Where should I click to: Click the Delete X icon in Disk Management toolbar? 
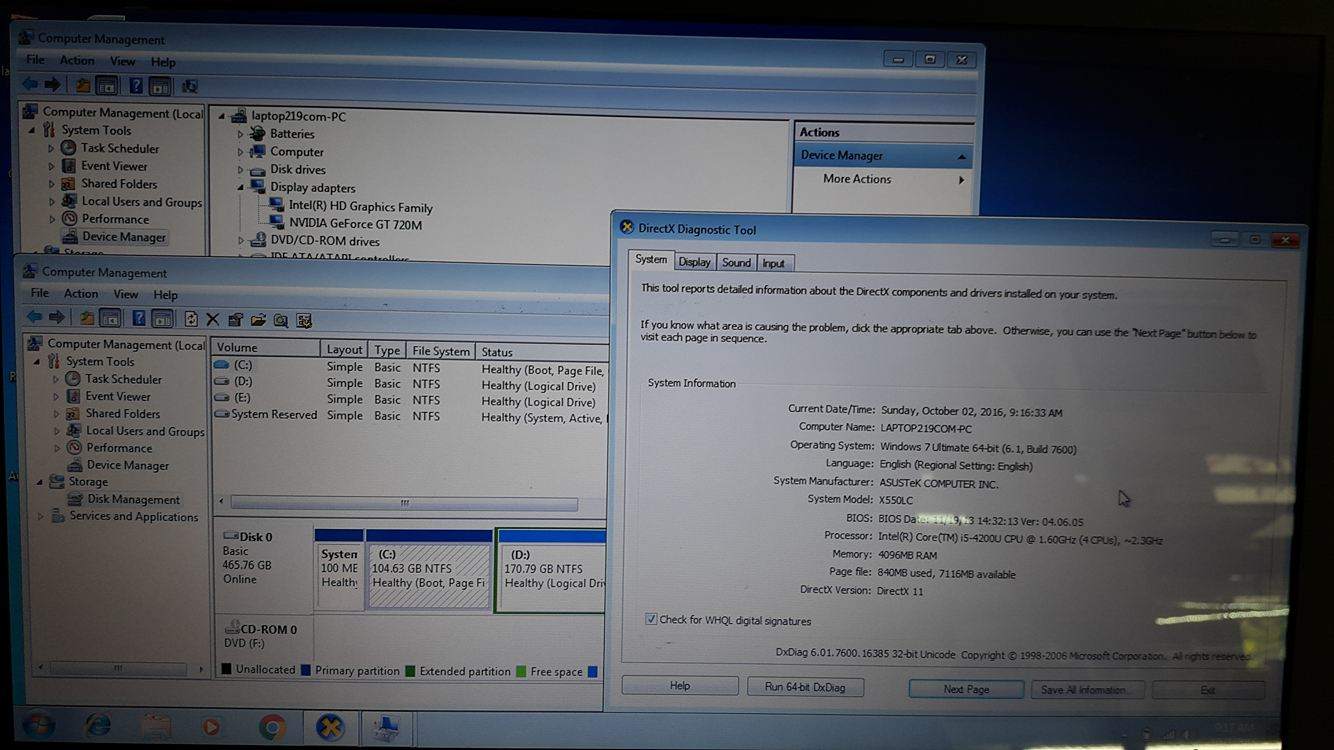[x=213, y=320]
